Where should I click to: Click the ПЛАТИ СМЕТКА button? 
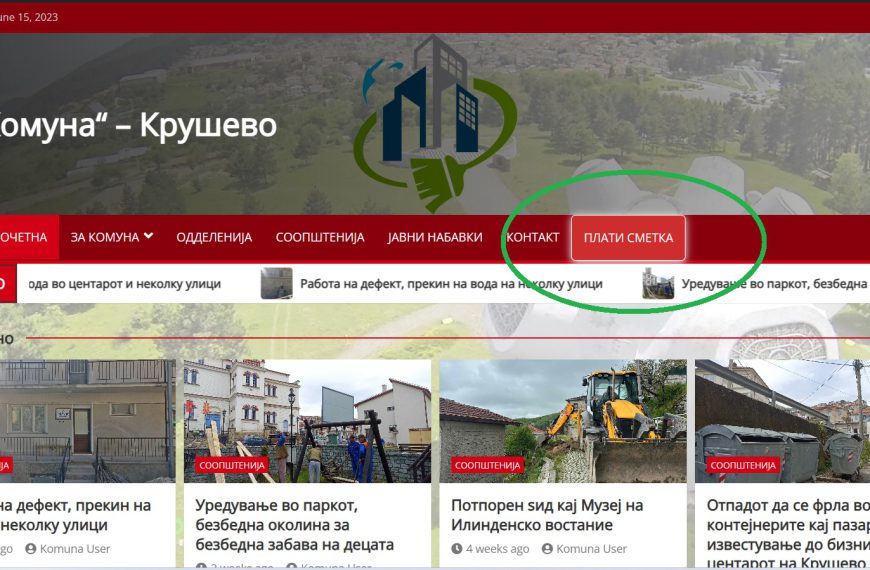point(628,238)
